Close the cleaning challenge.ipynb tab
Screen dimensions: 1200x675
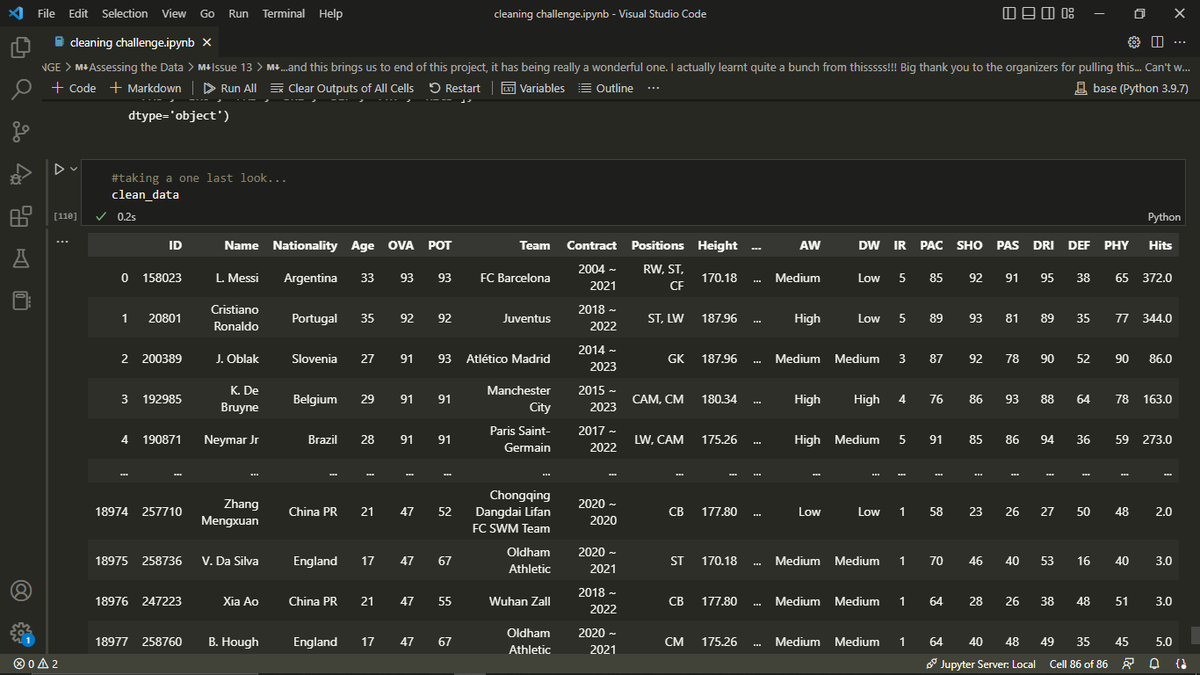[206, 43]
